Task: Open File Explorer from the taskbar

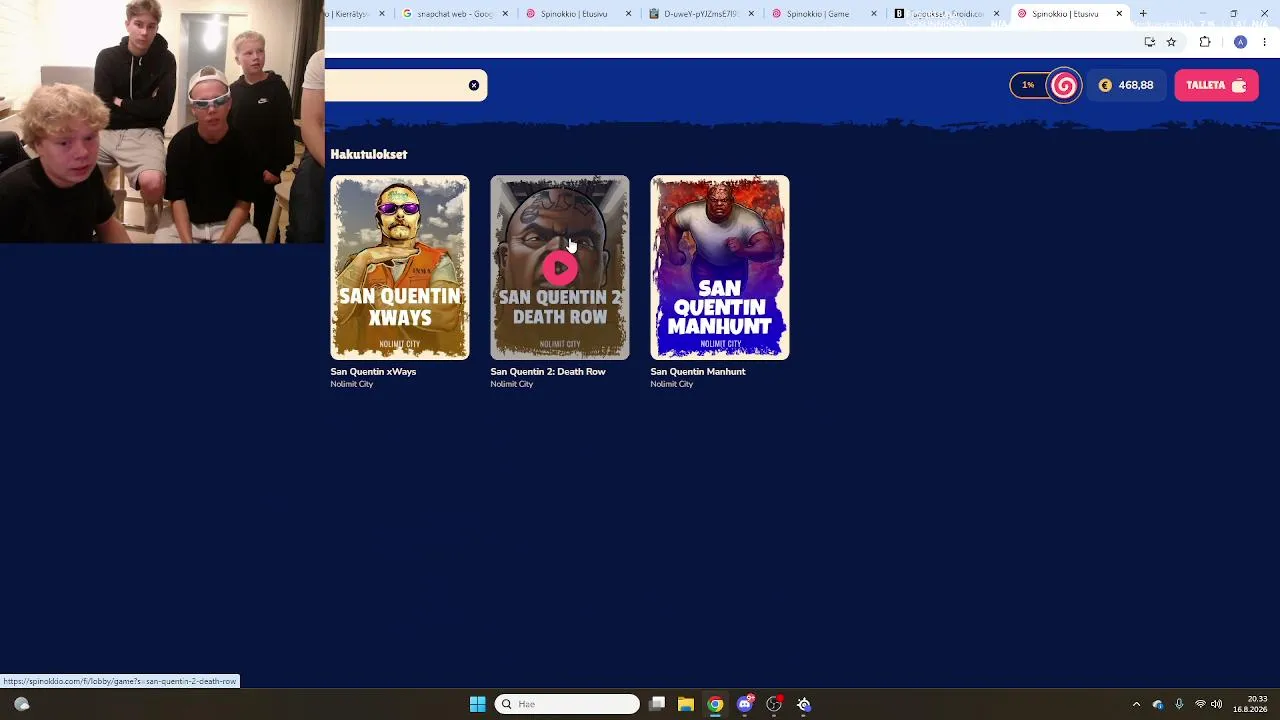Action: (x=686, y=704)
